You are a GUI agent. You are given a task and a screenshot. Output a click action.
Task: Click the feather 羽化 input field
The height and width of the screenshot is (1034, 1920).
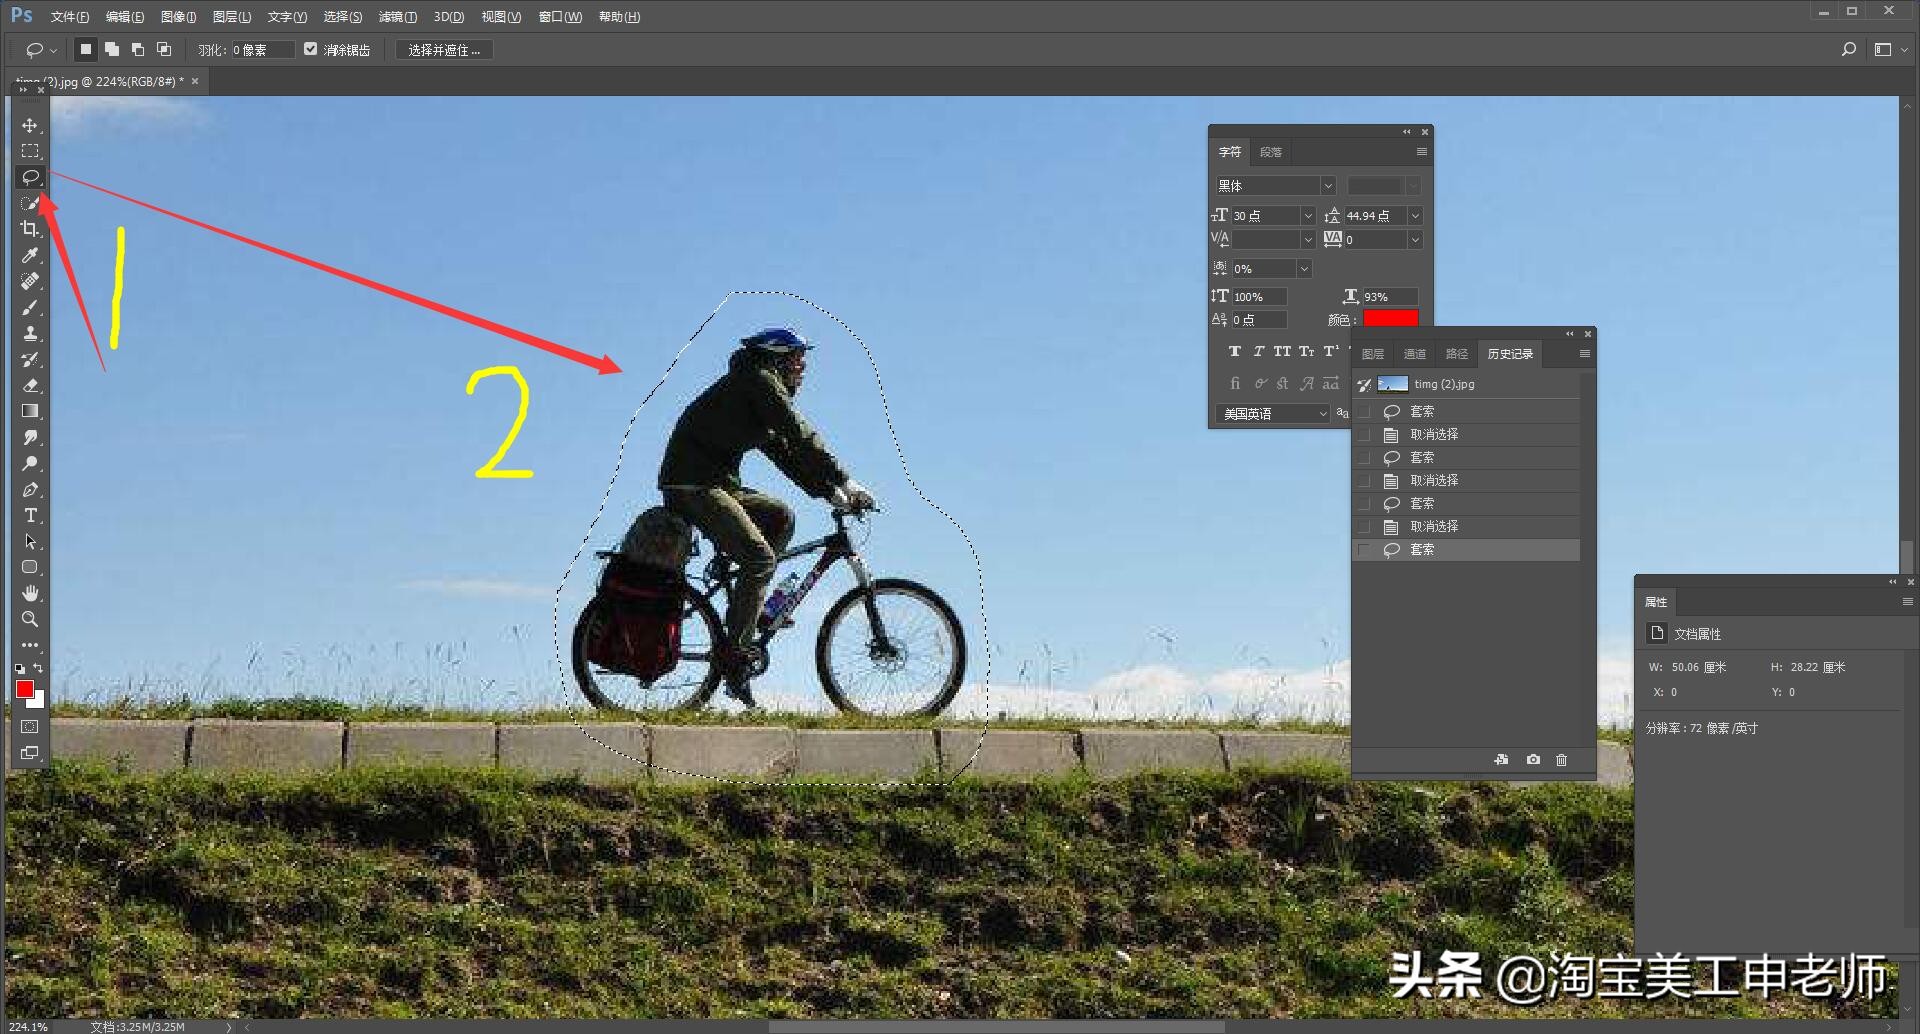pos(262,50)
